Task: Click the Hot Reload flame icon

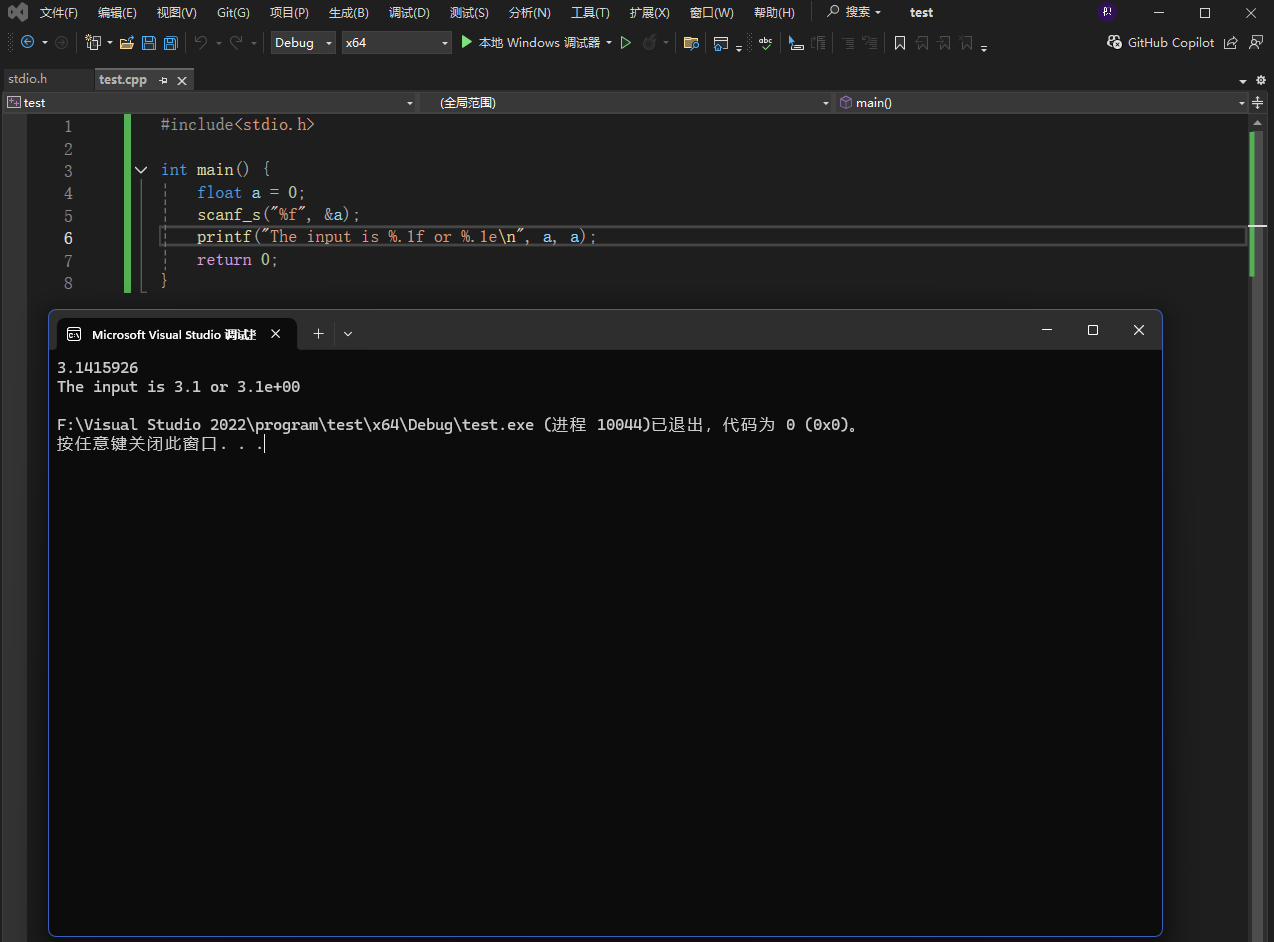Action: (x=650, y=42)
